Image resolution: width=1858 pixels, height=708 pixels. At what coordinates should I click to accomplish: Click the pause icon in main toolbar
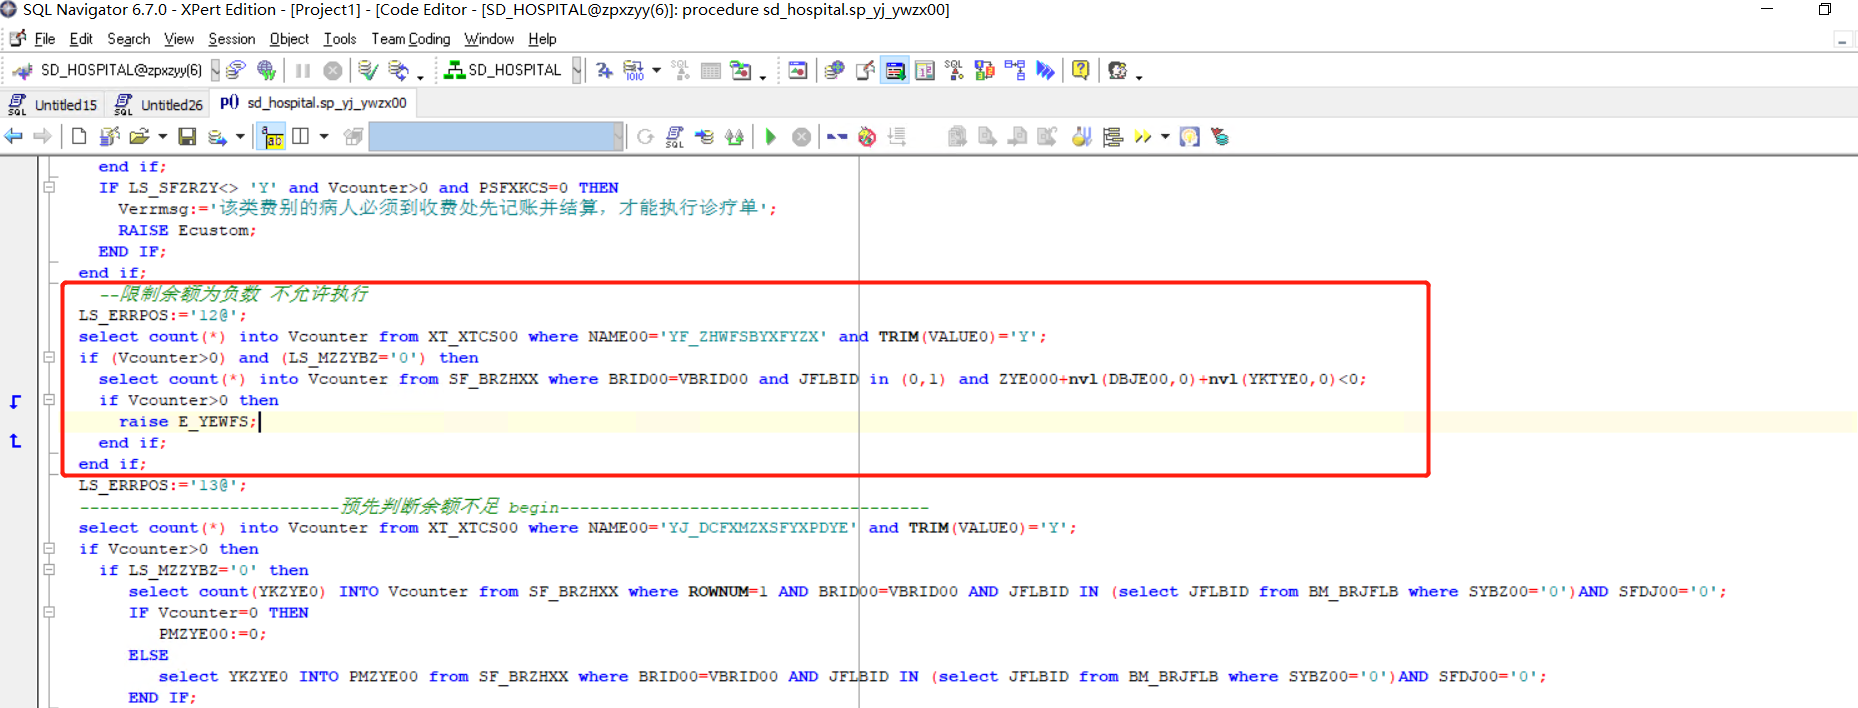[x=303, y=70]
